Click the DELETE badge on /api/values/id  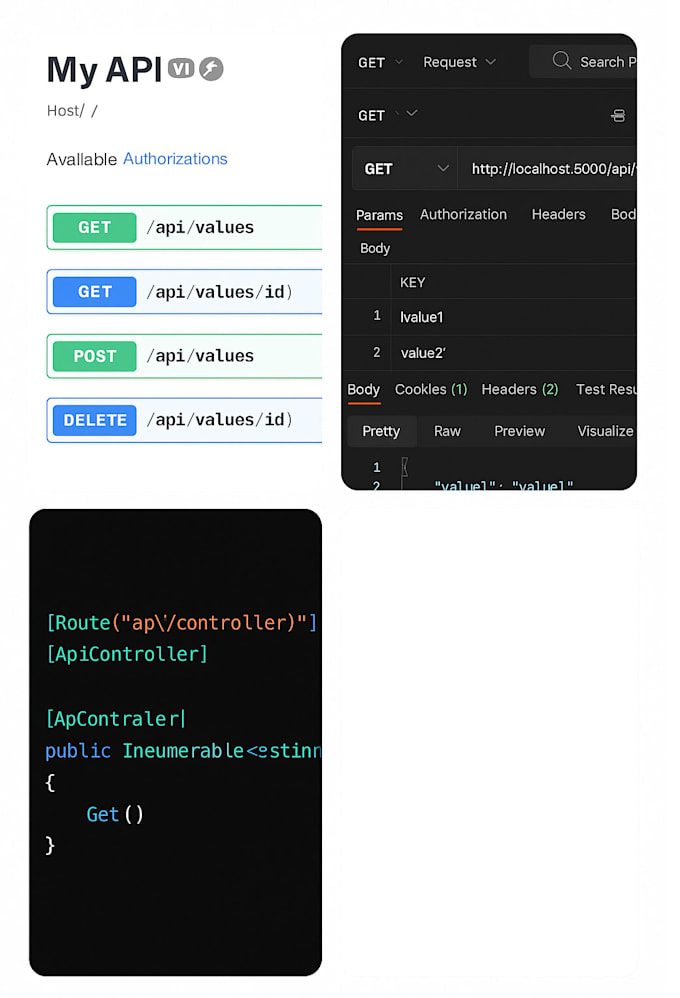[x=93, y=420]
